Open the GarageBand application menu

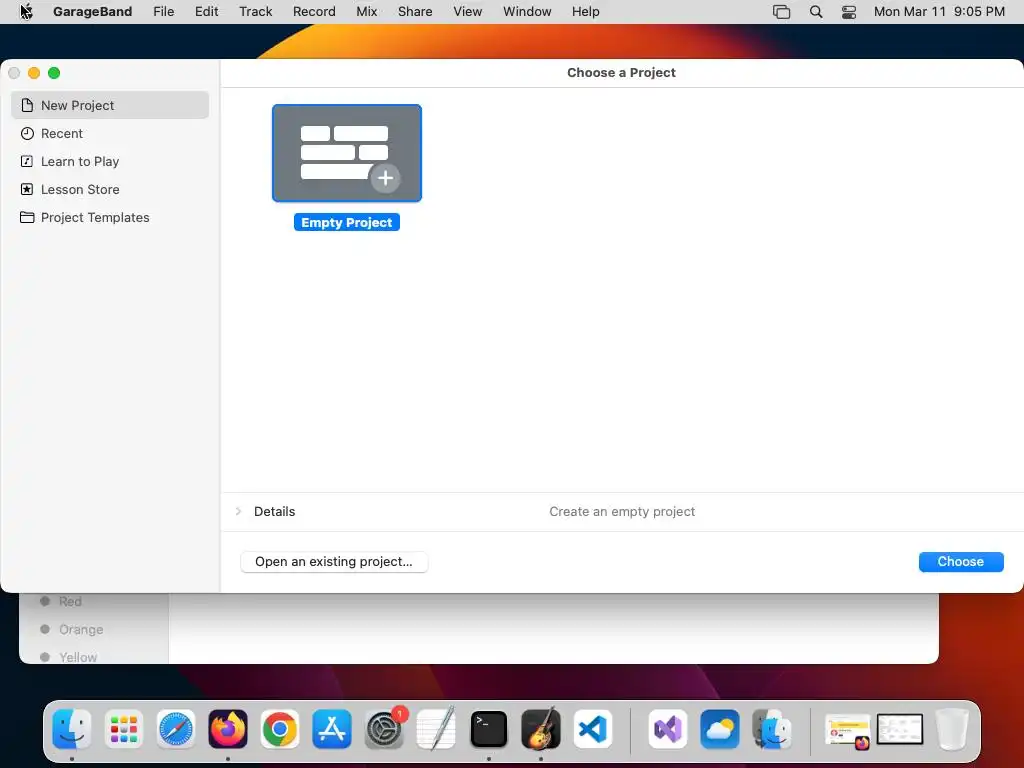point(93,11)
